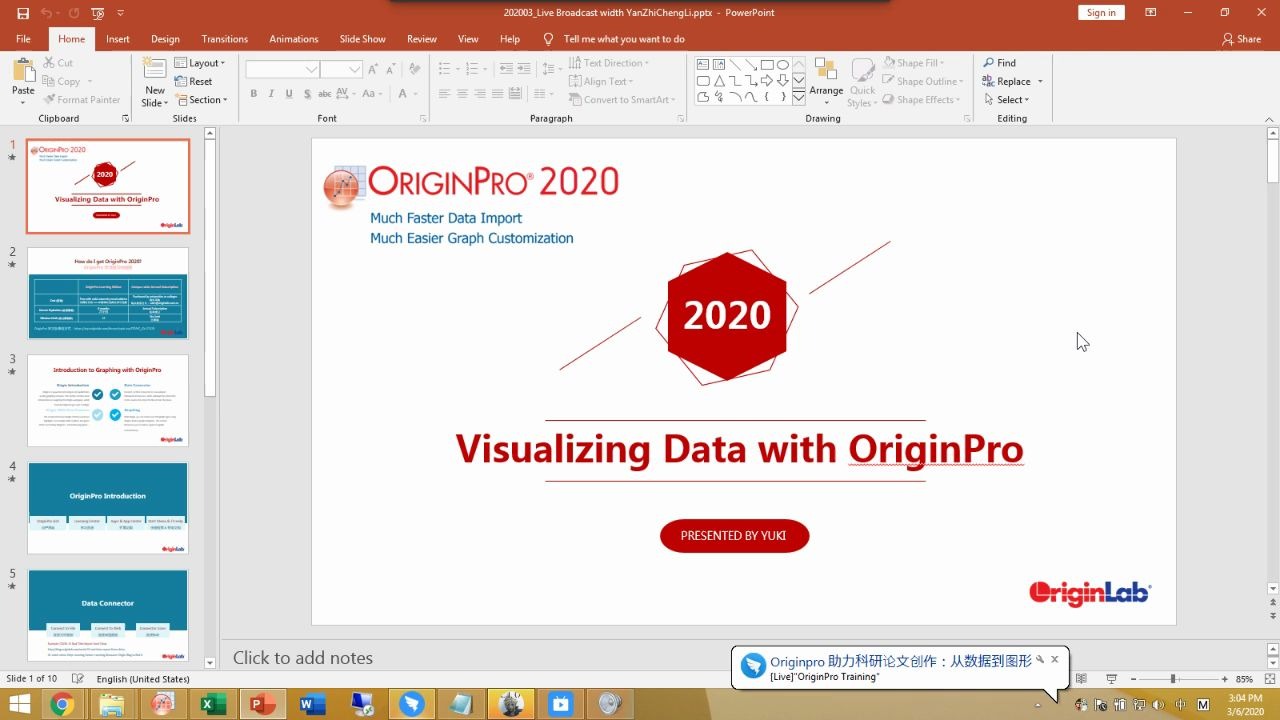Click the Sign in button
Viewport: 1280px width, 720px height.
[1101, 12]
